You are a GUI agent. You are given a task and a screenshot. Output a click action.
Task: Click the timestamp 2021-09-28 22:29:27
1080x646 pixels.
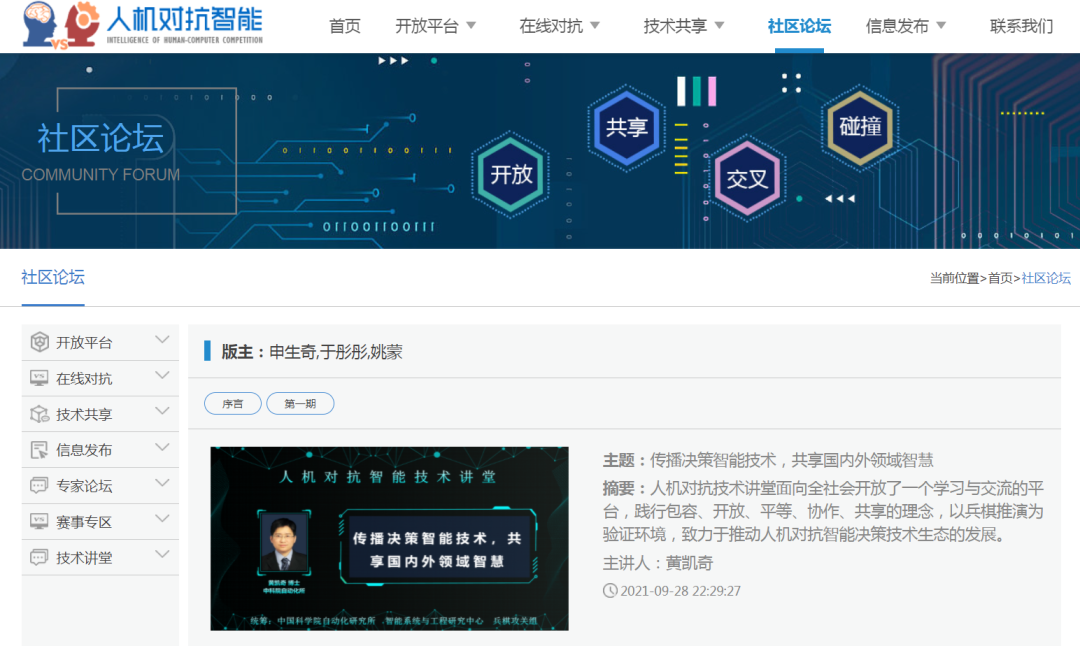pyautogui.click(x=681, y=591)
